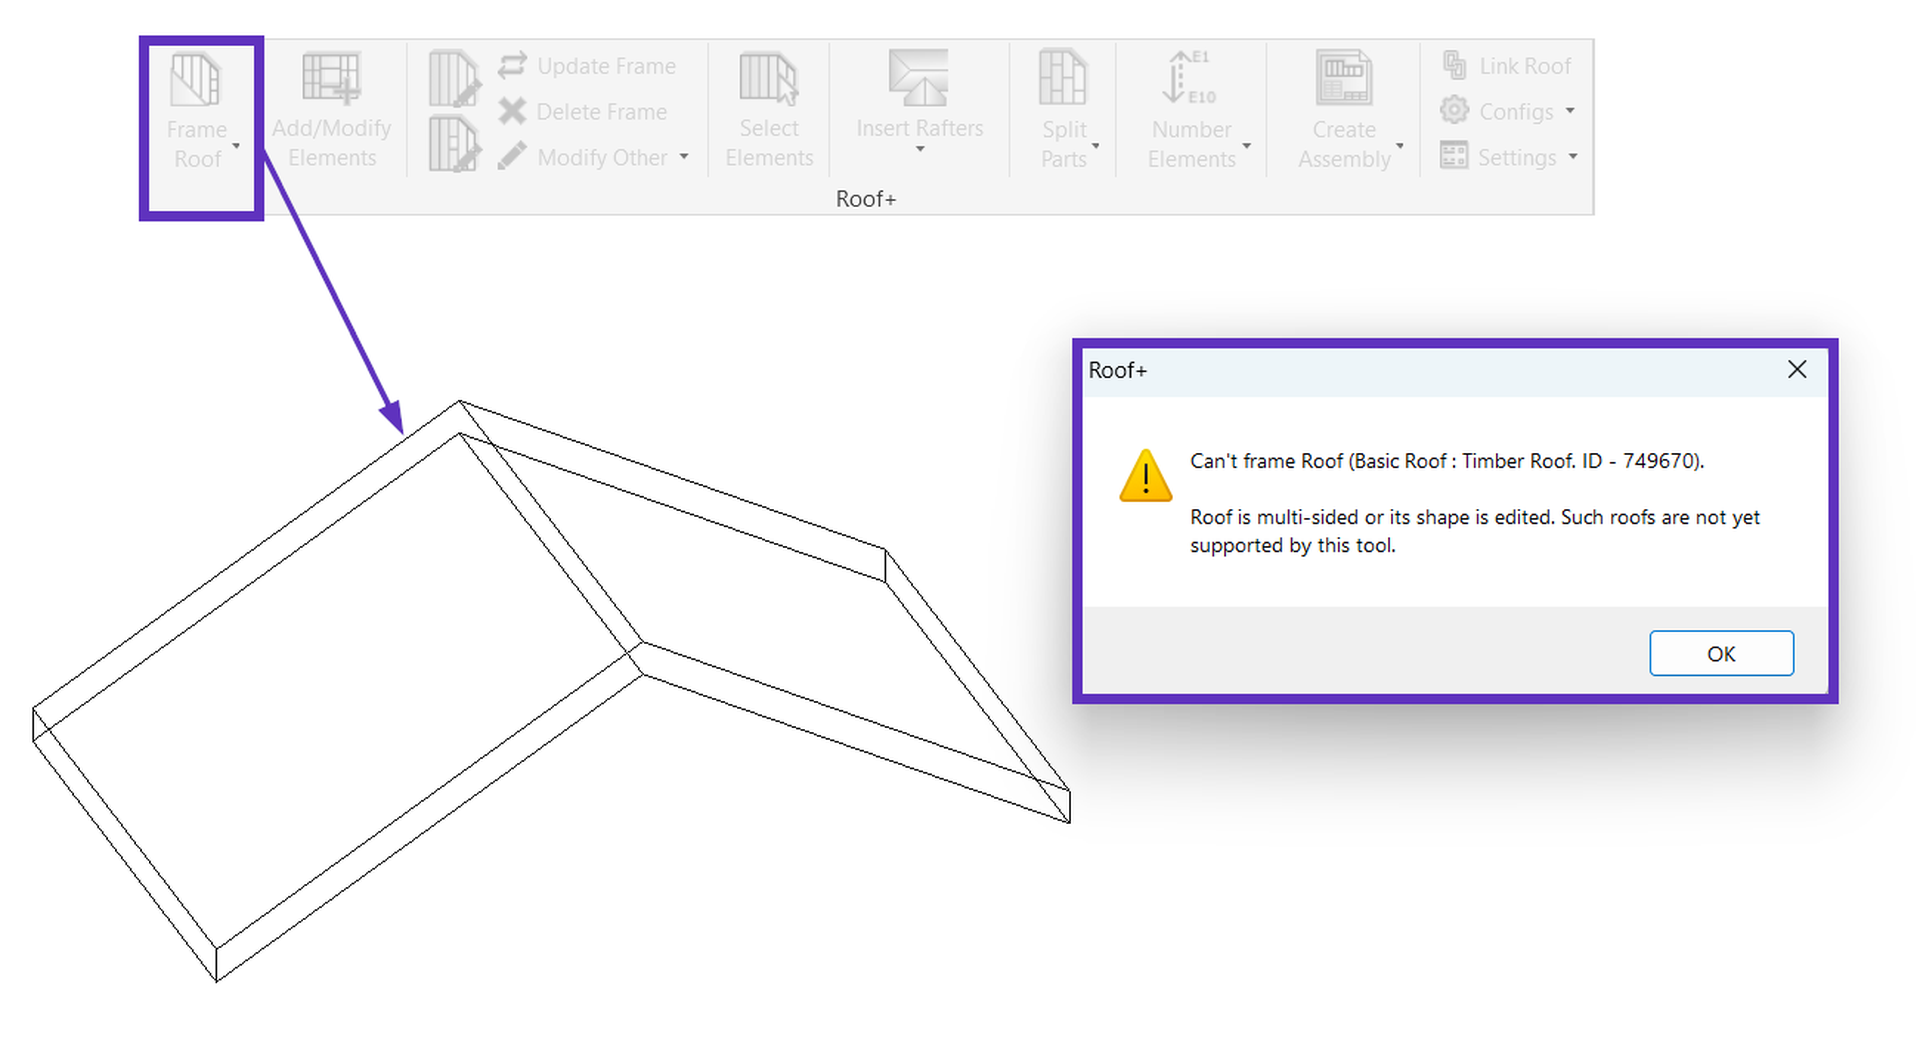The height and width of the screenshot is (1057, 1920).
Task: Expand the Modify Other dropdown arrow
Action: click(684, 156)
